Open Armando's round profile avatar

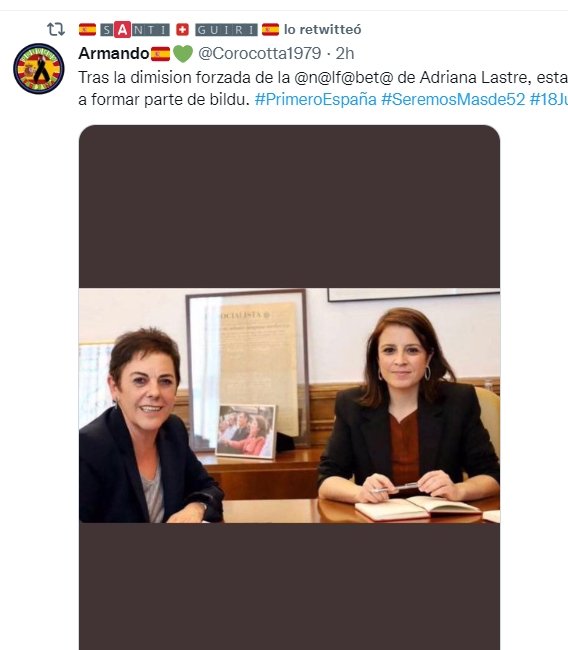pyautogui.click(x=39, y=69)
